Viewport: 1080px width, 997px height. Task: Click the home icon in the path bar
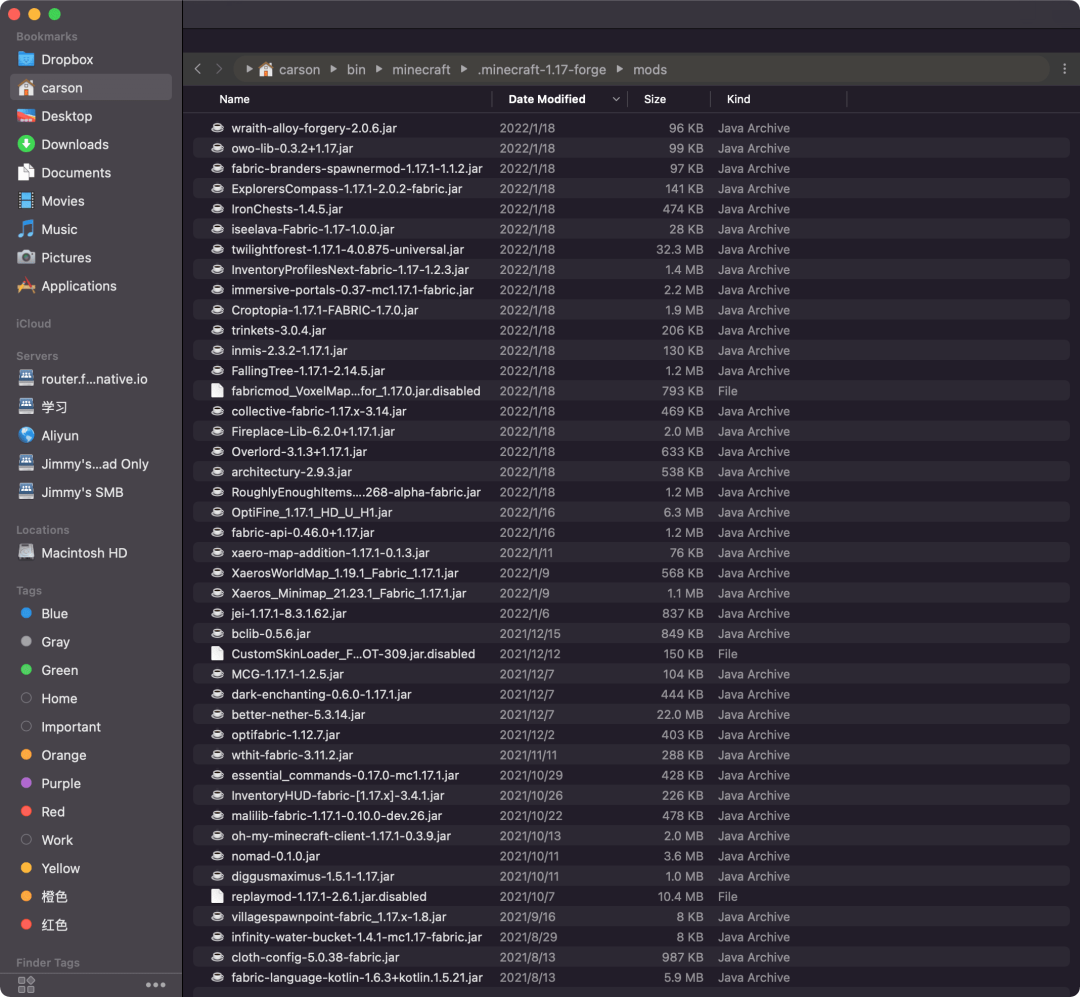pos(266,70)
